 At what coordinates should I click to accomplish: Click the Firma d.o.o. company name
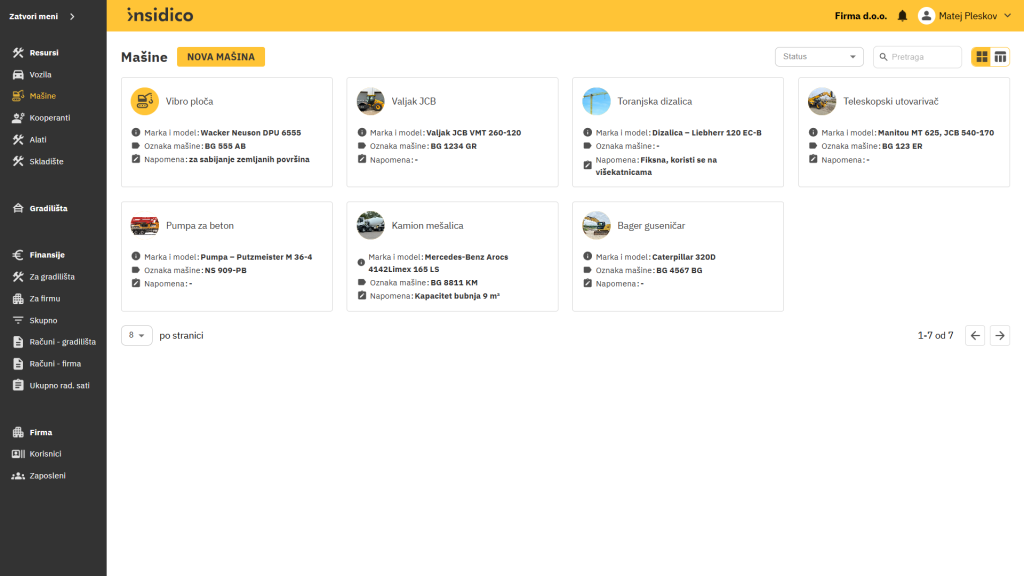click(x=861, y=16)
